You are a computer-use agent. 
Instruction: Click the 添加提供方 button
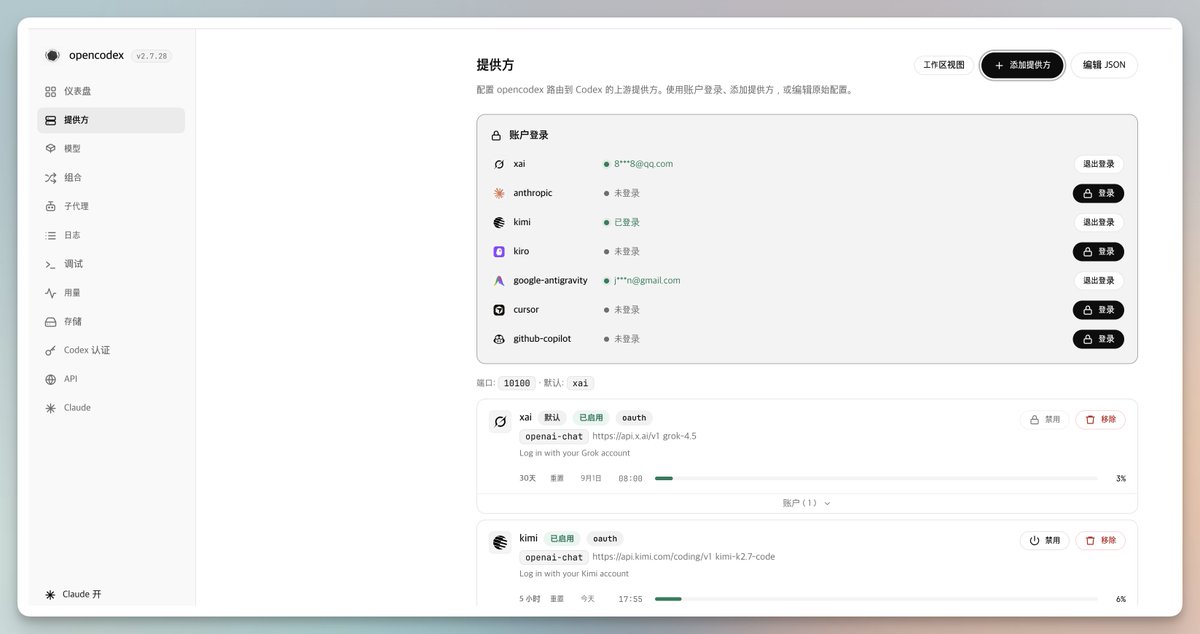pyautogui.click(x=1022, y=65)
